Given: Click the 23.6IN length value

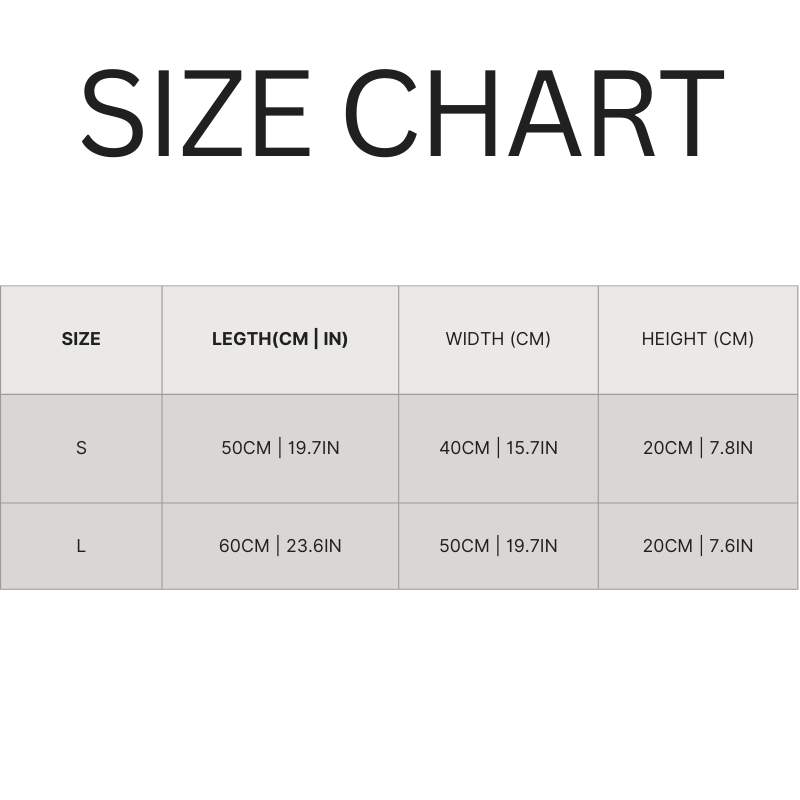Looking at the screenshot, I should (x=314, y=546).
